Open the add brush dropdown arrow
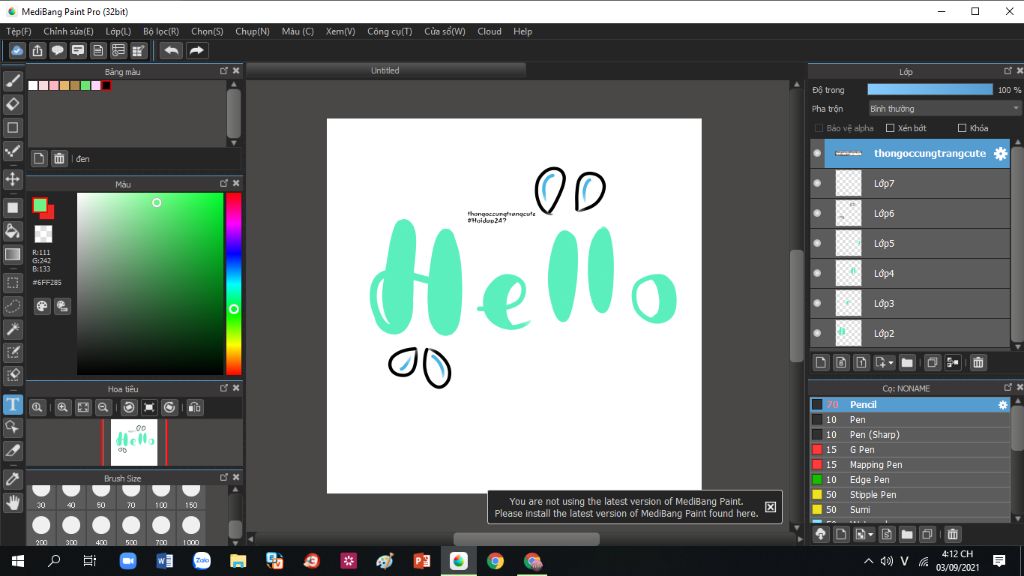Screen dimensions: 1024x576 [x=871, y=535]
